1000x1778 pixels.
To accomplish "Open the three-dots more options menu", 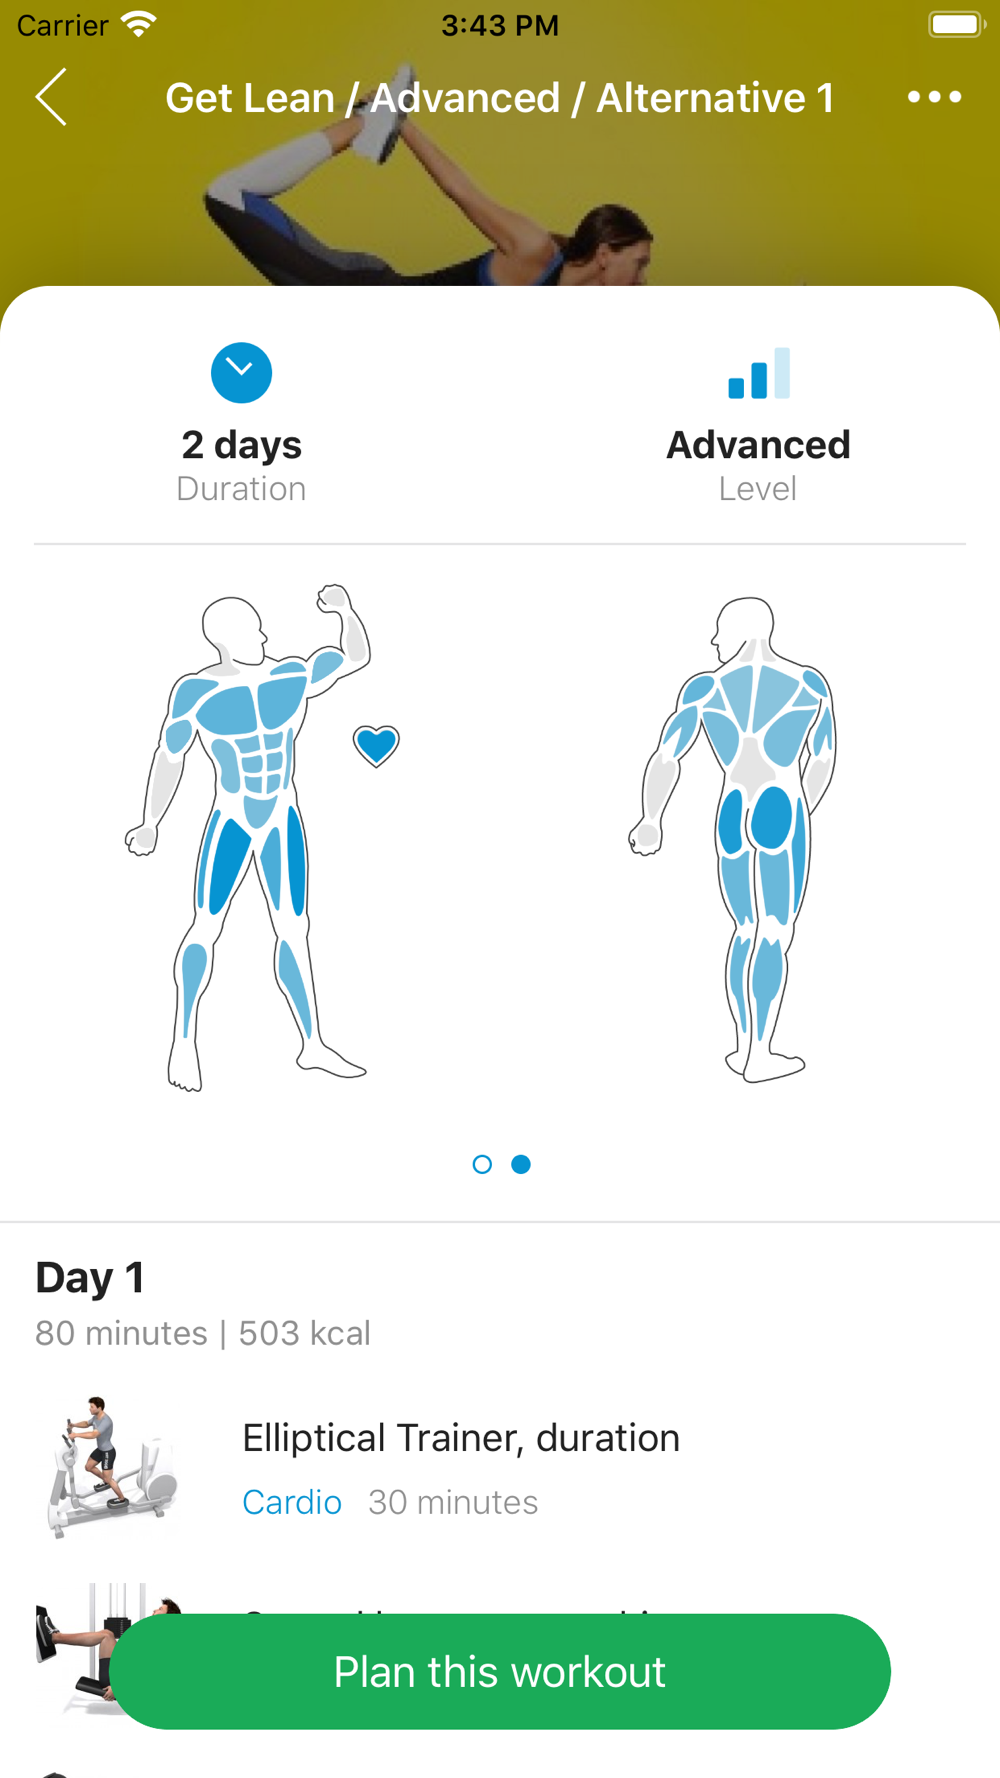I will pos(934,97).
